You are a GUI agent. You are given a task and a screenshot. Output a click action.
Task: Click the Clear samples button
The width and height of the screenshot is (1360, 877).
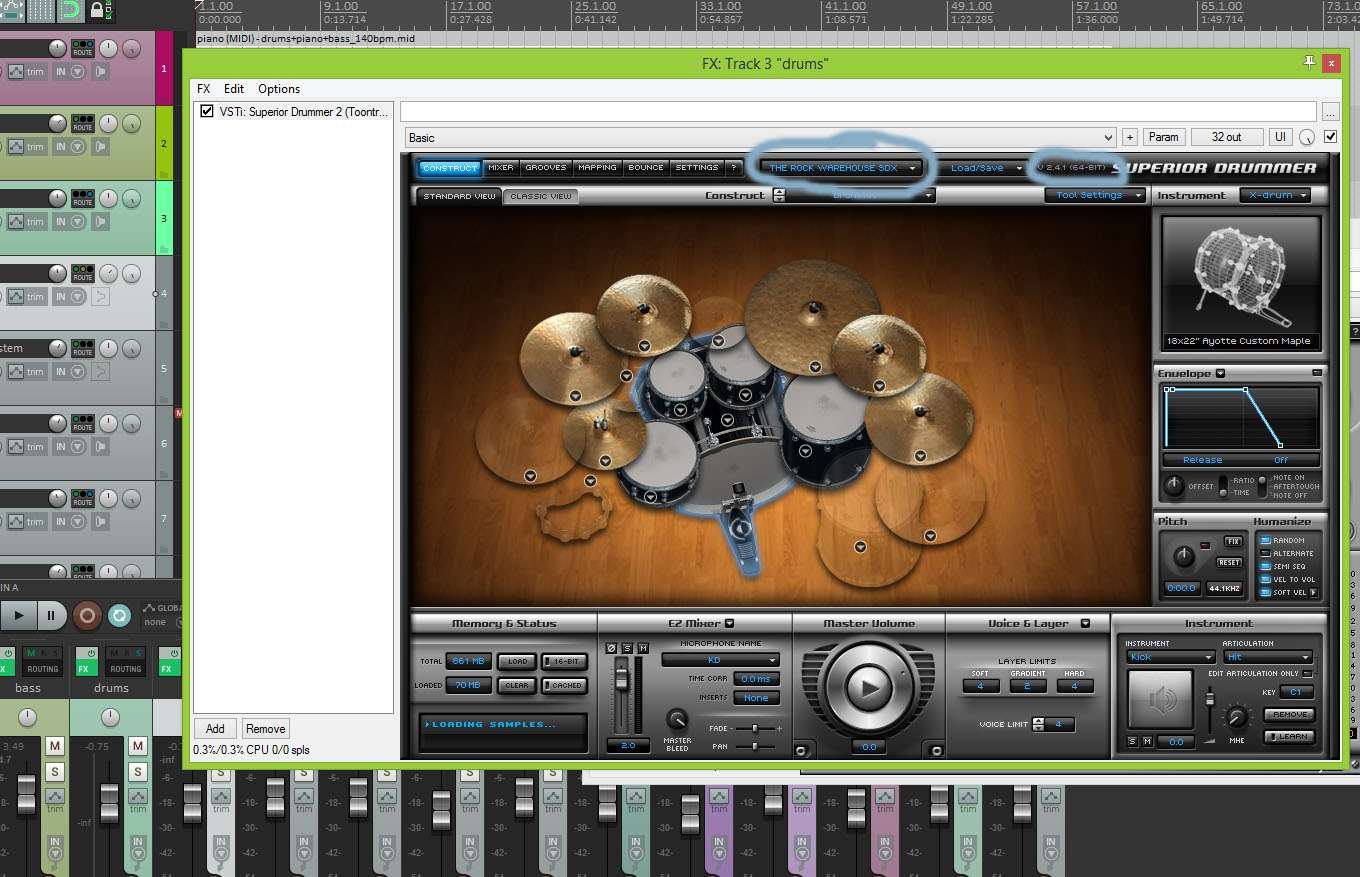[517, 685]
